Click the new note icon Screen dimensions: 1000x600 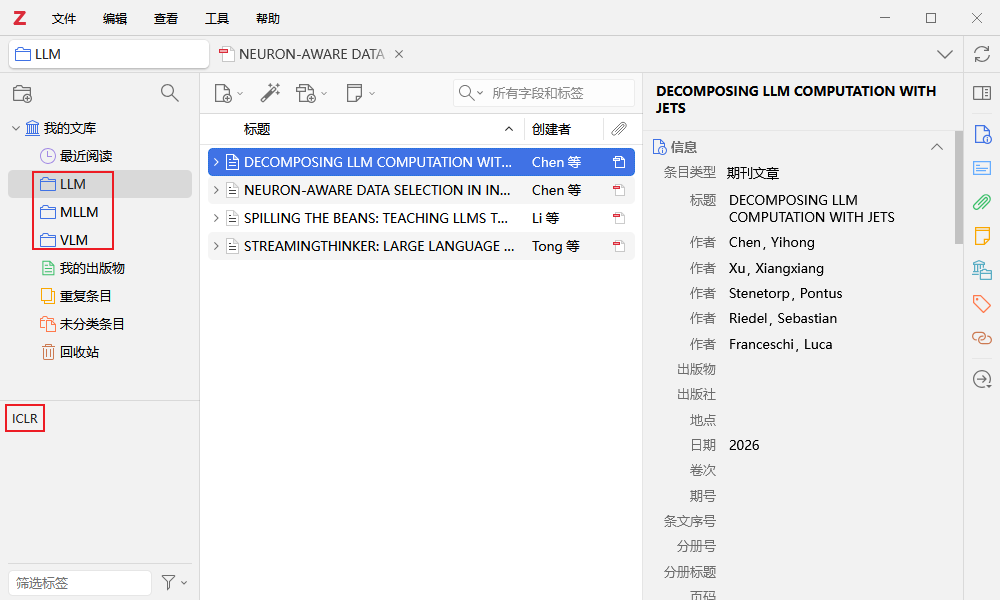355,93
